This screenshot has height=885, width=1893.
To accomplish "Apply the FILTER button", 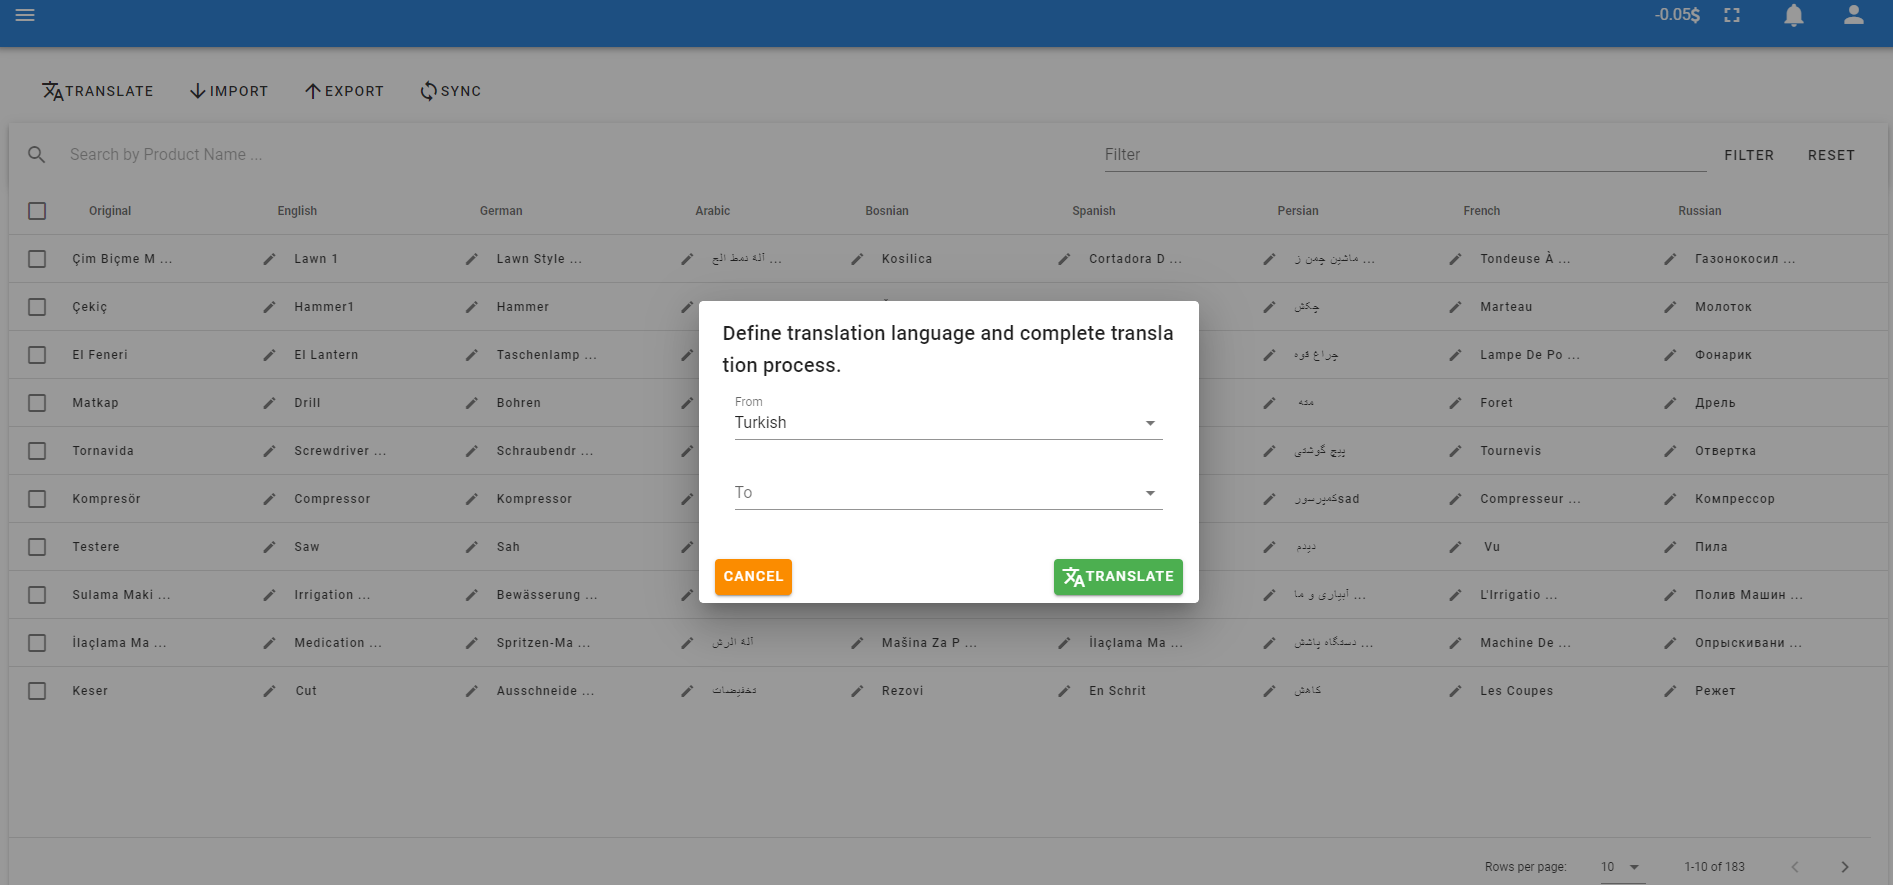I will tap(1749, 155).
